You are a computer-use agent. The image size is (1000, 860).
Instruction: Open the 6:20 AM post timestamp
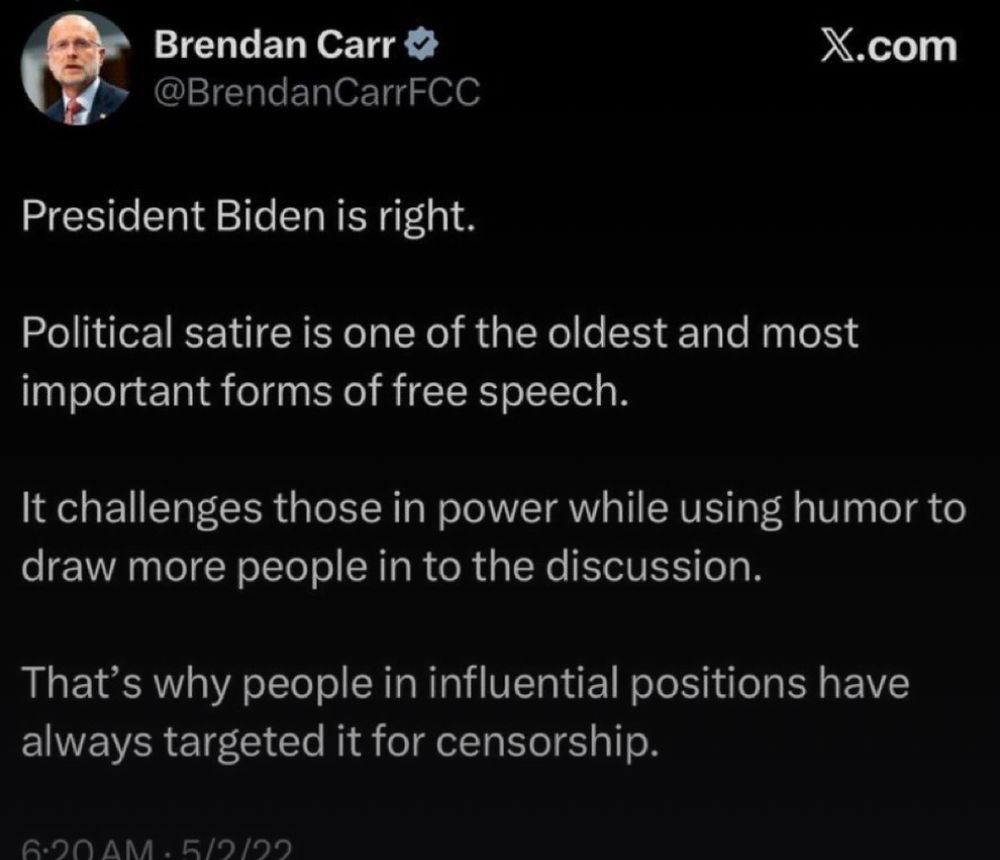tap(87, 850)
